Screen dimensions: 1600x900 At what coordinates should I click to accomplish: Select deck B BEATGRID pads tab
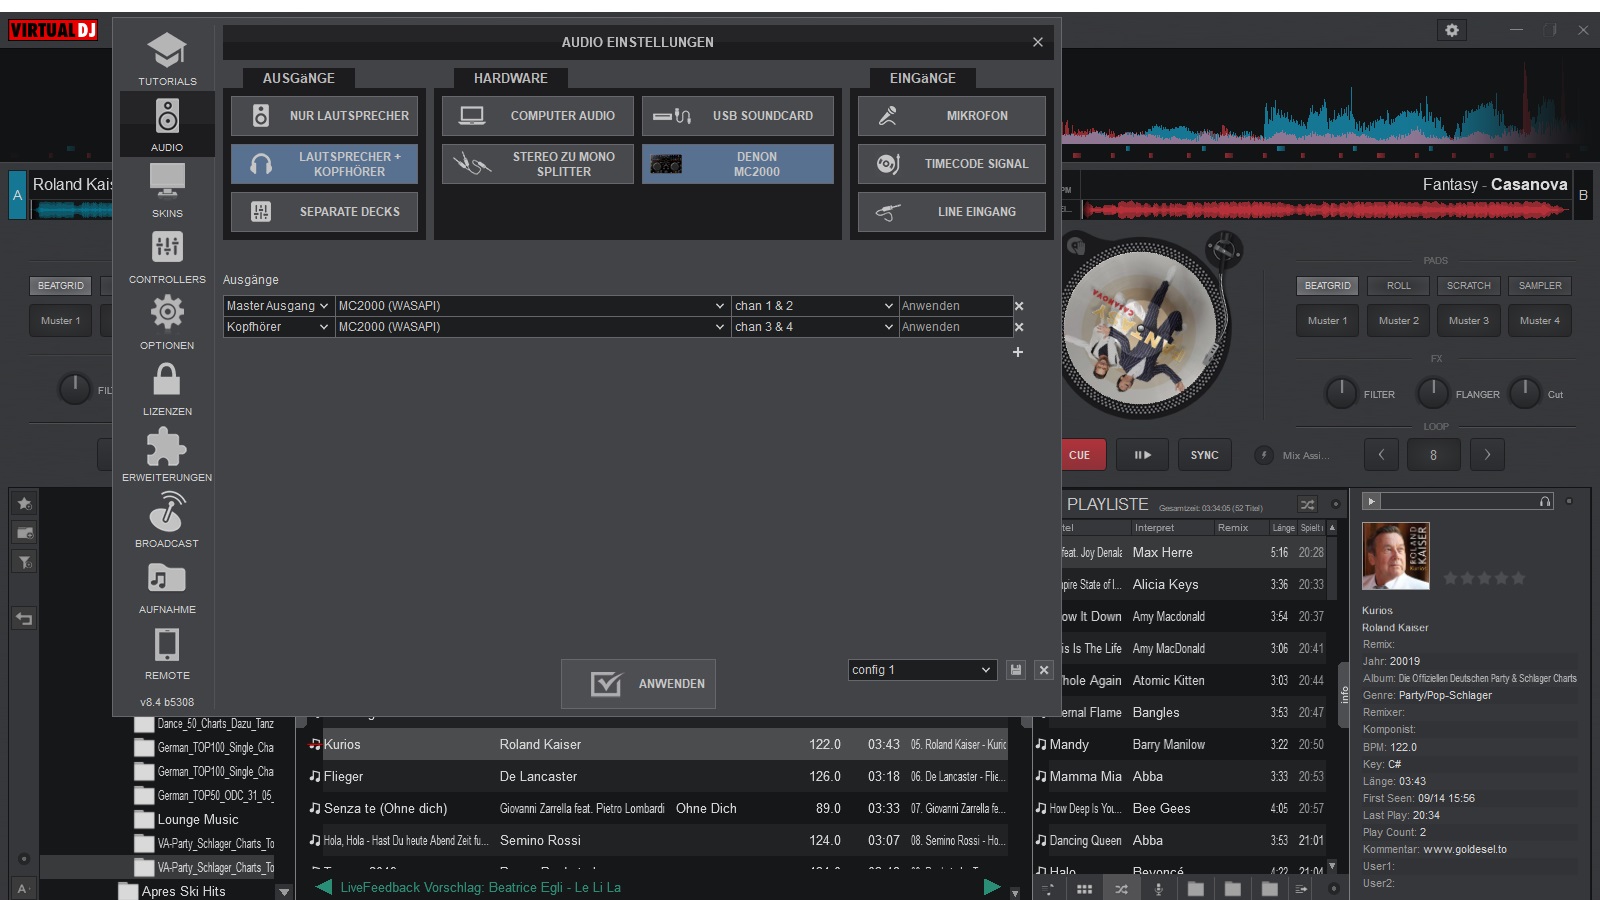coord(1327,286)
